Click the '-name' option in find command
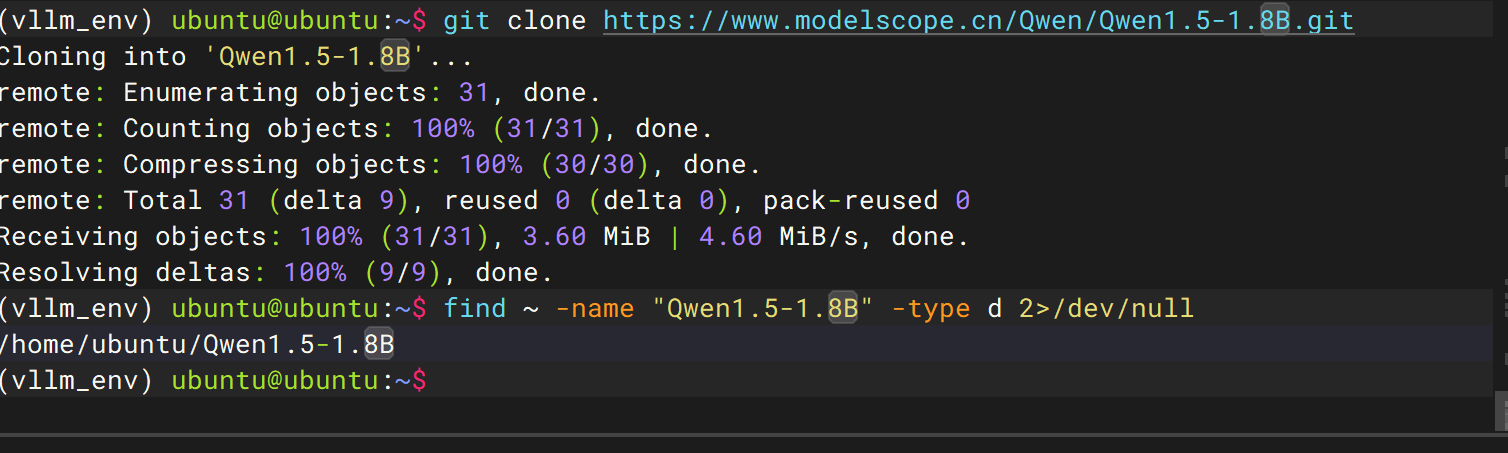1508x453 pixels. coord(594,308)
